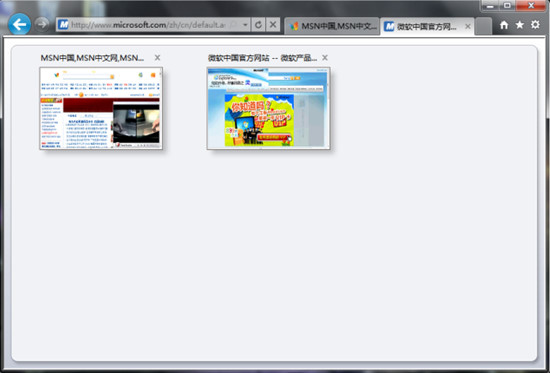Open the MSN中国 page thumbnail
Viewport: 550px width, 373px height.
(x=101, y=108)
